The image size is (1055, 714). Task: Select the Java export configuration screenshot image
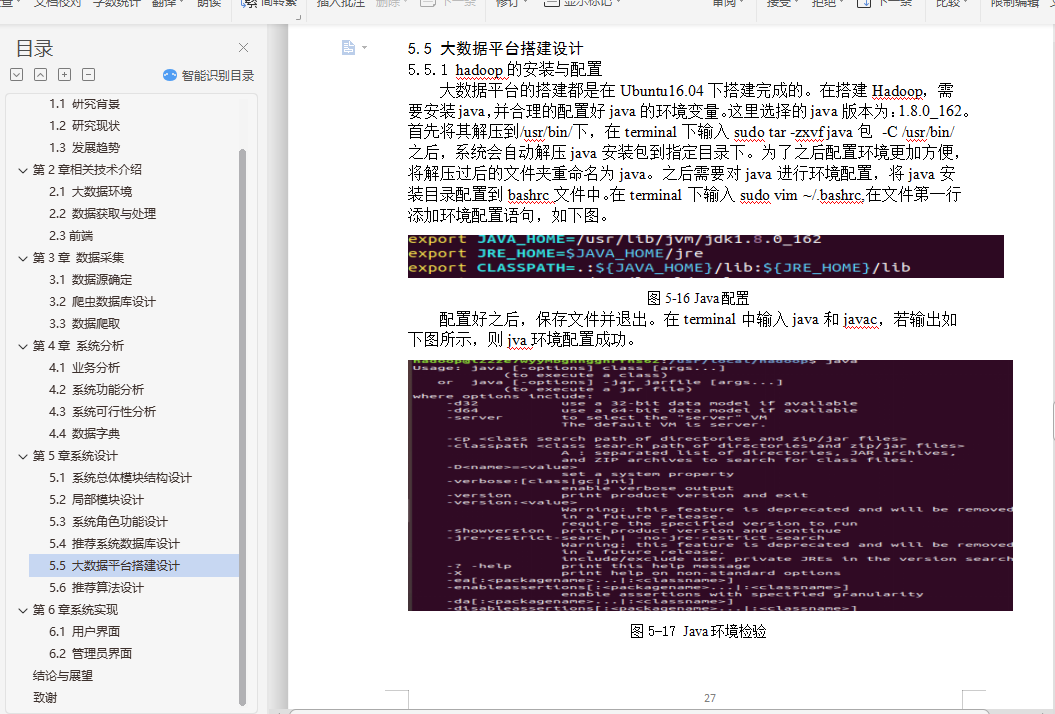point(706,256)
